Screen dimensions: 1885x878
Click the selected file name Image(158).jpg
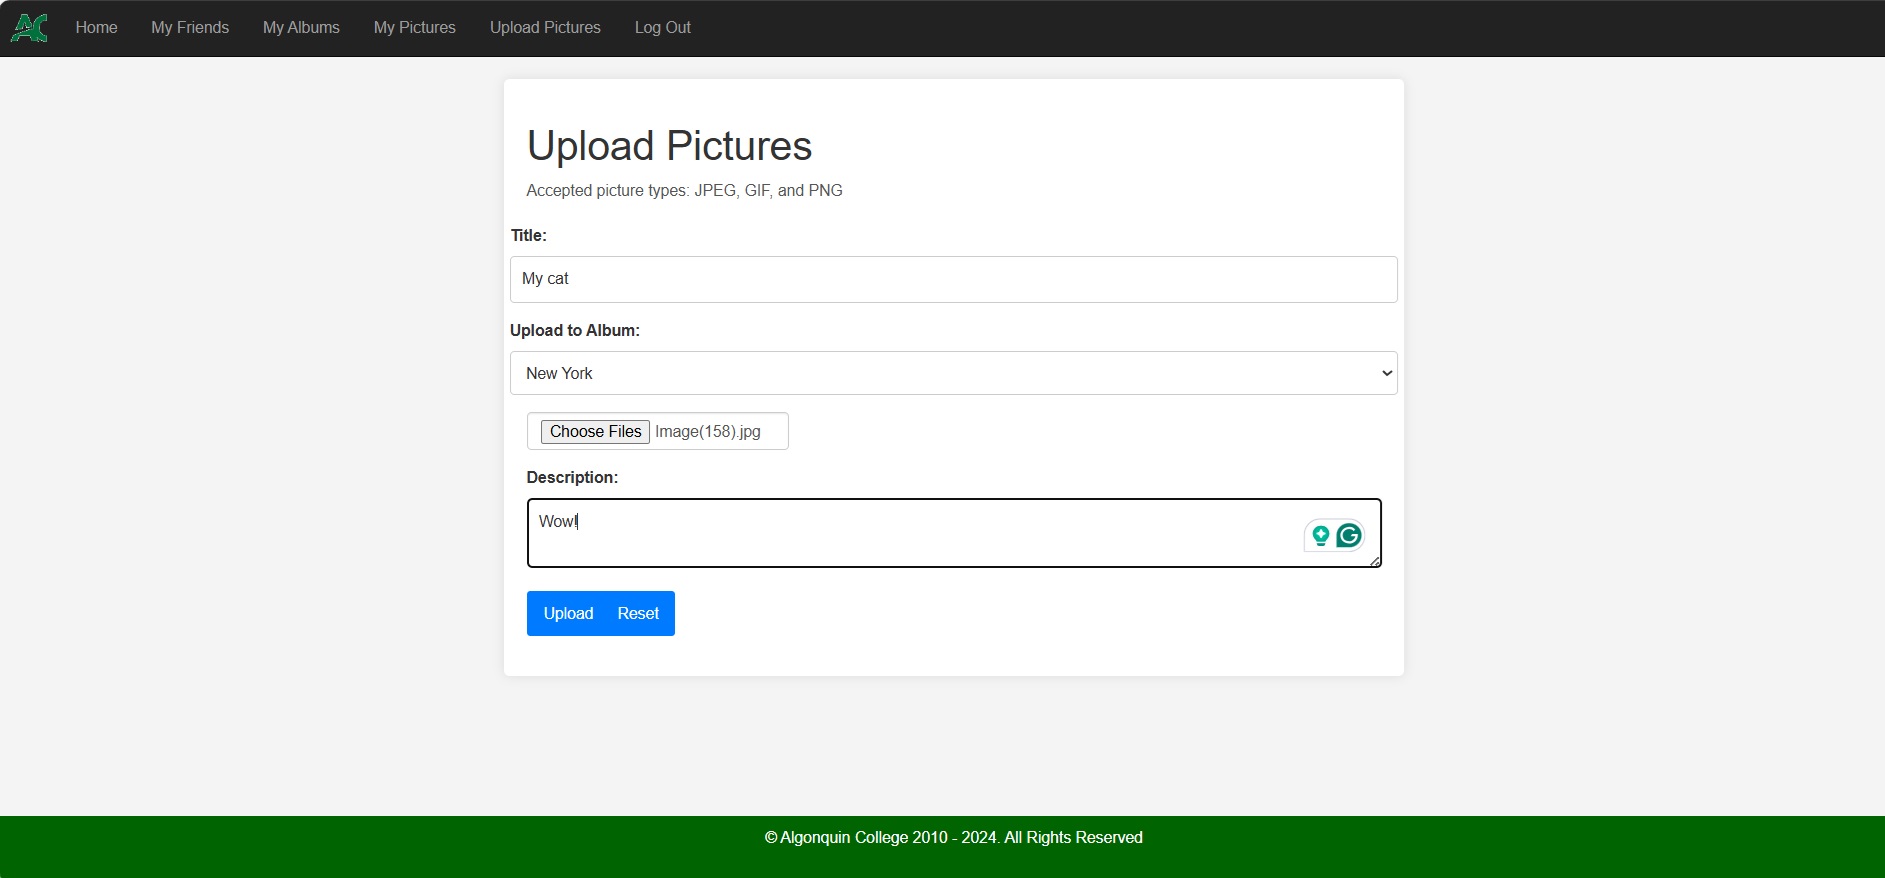point(707,432)
